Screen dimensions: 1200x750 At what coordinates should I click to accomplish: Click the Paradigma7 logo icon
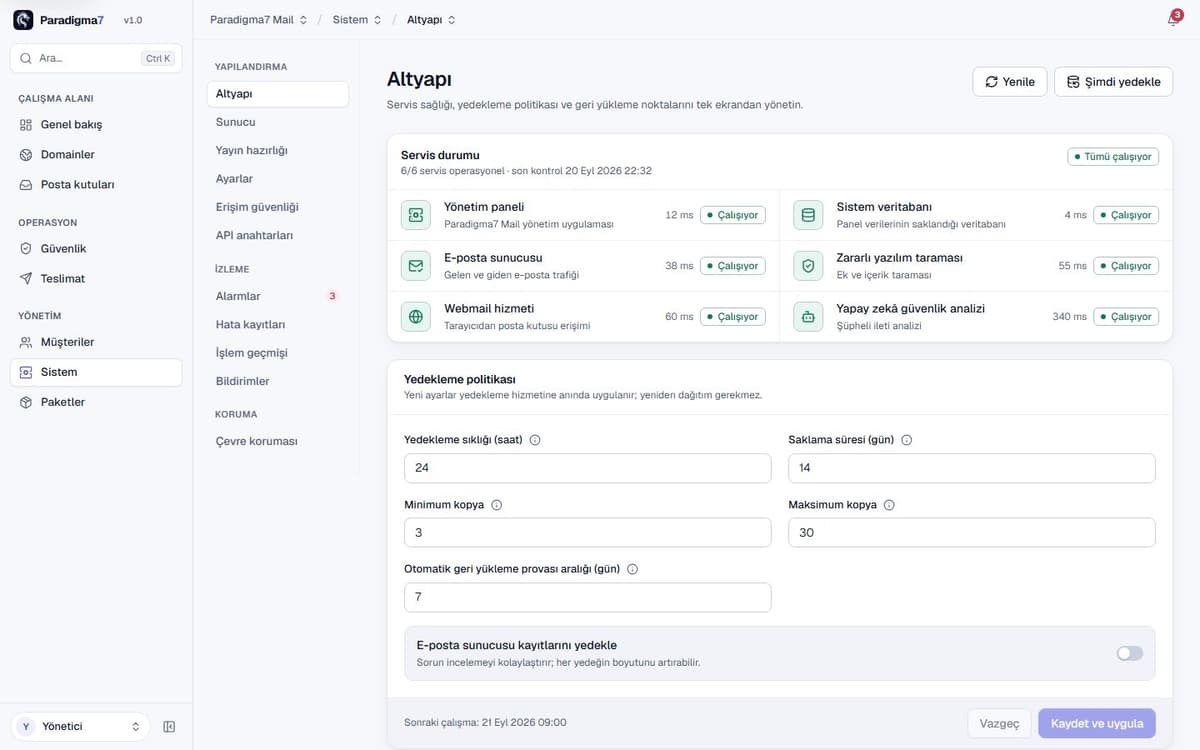[23, 20]
